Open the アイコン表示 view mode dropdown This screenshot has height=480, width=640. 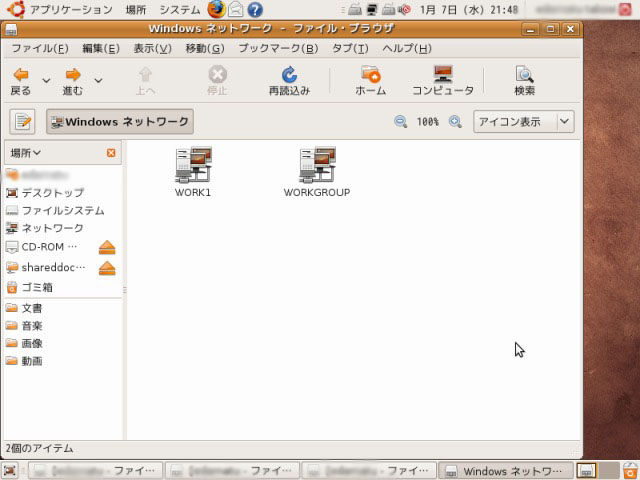524,122
